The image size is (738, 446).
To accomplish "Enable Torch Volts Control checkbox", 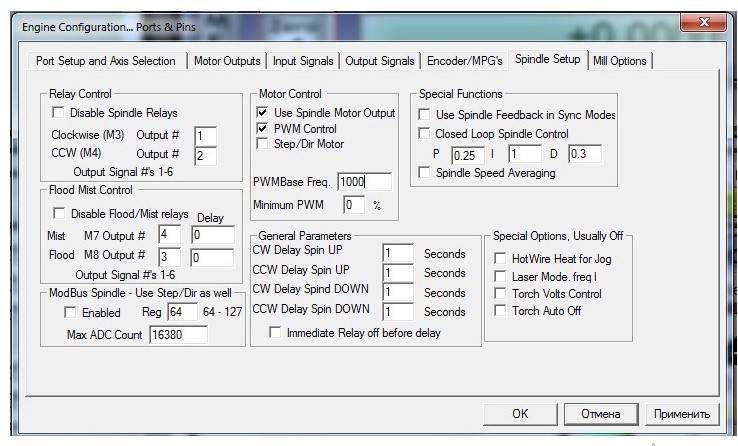I will pos(500,294).
